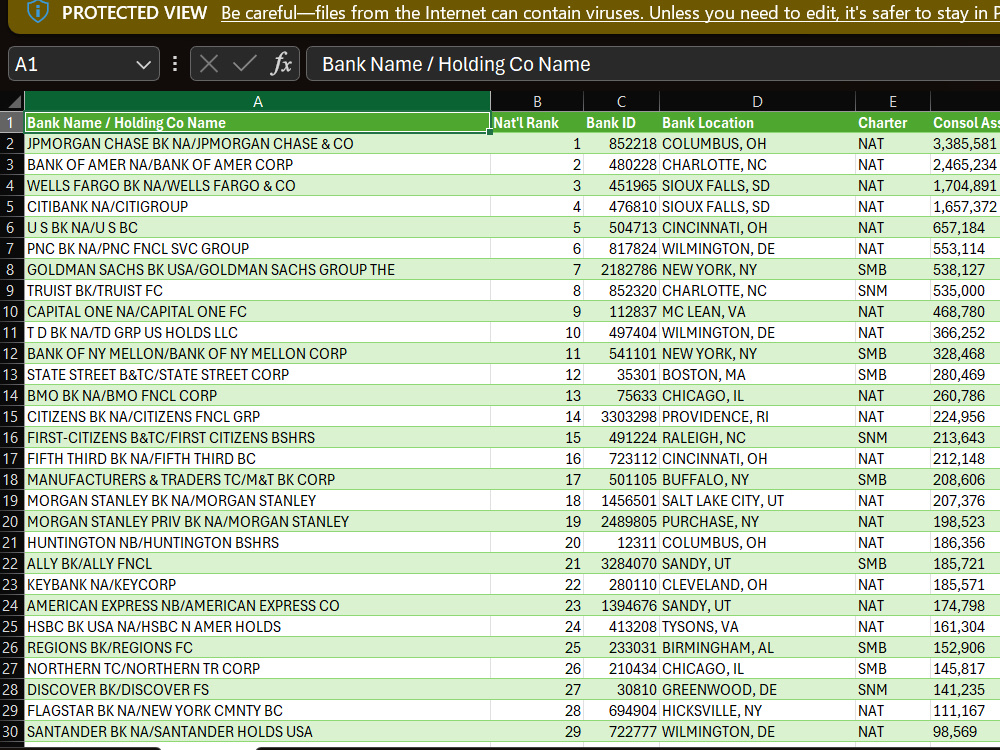
Task: Select column C header
Action: 621,101
